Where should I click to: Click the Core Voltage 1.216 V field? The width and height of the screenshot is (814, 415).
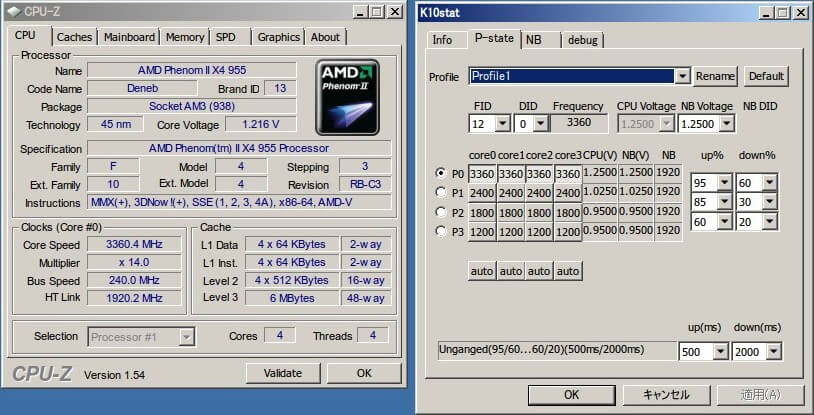(261, 124)
